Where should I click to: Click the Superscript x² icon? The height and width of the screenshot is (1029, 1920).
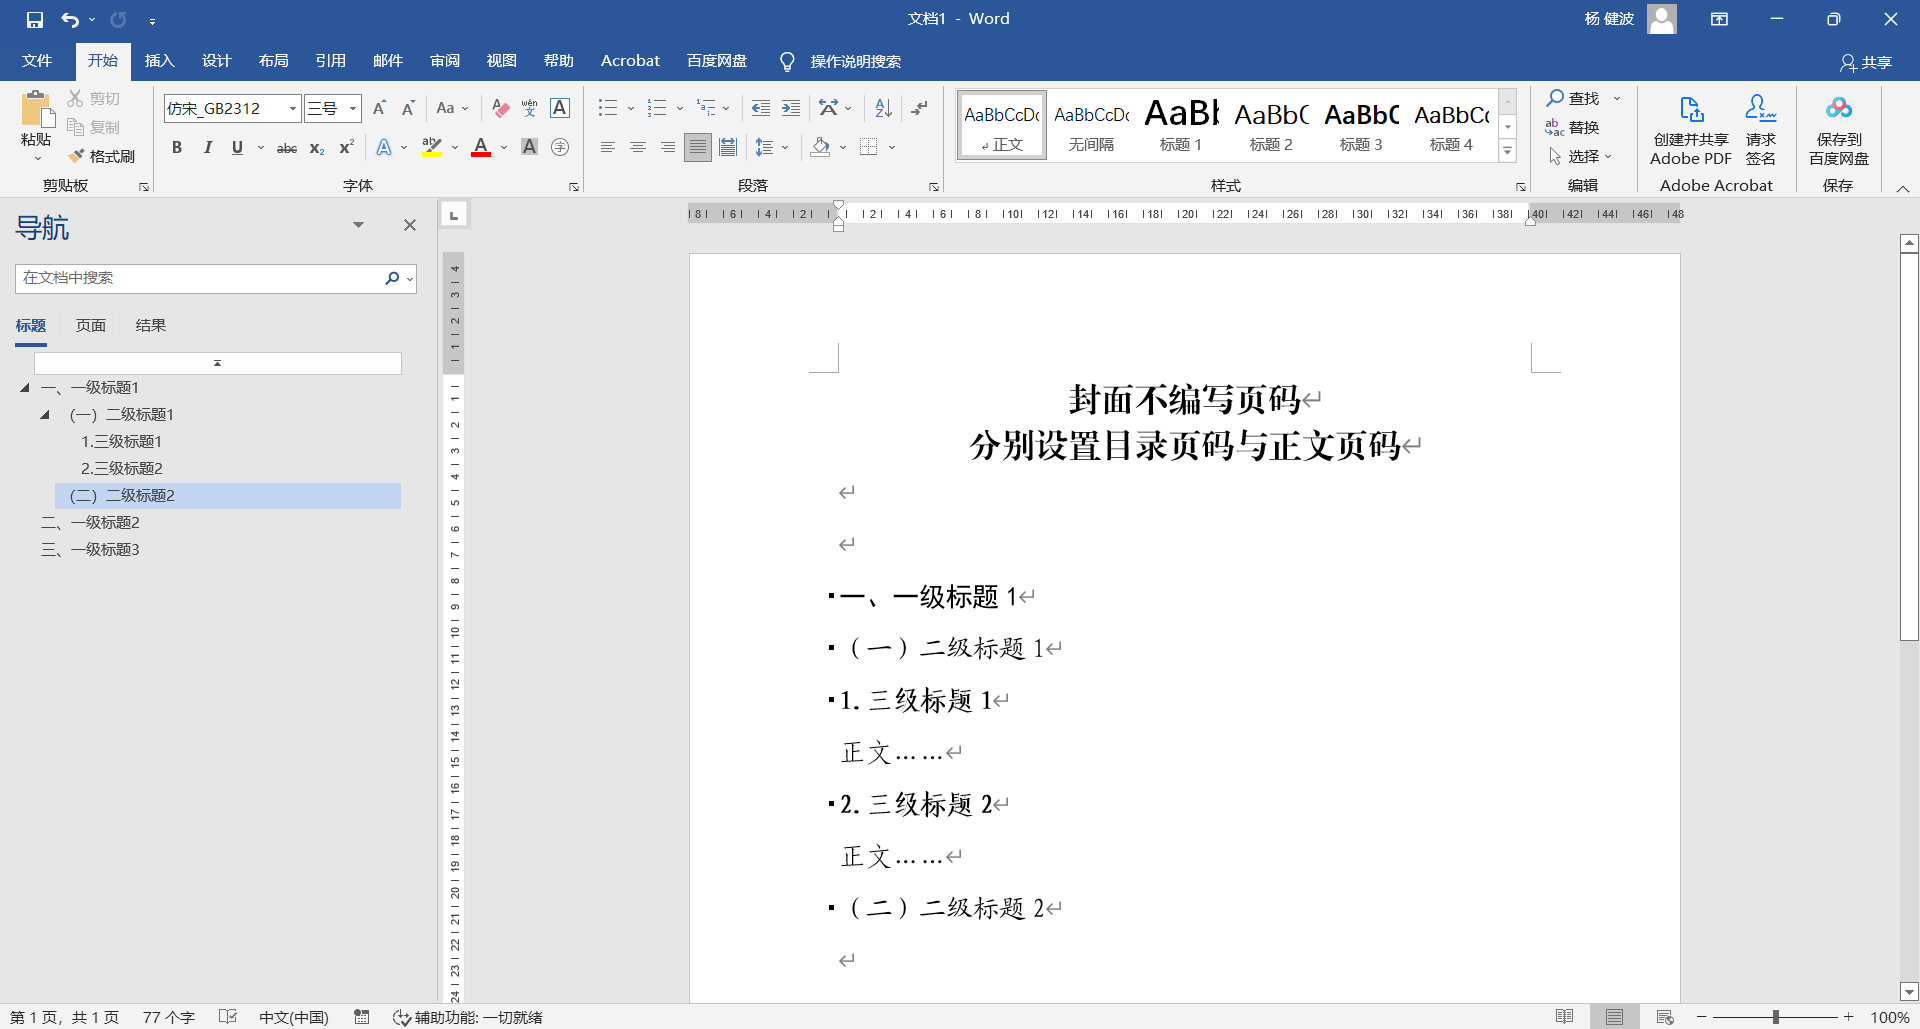pyautogui.click(x=347, y=148)
